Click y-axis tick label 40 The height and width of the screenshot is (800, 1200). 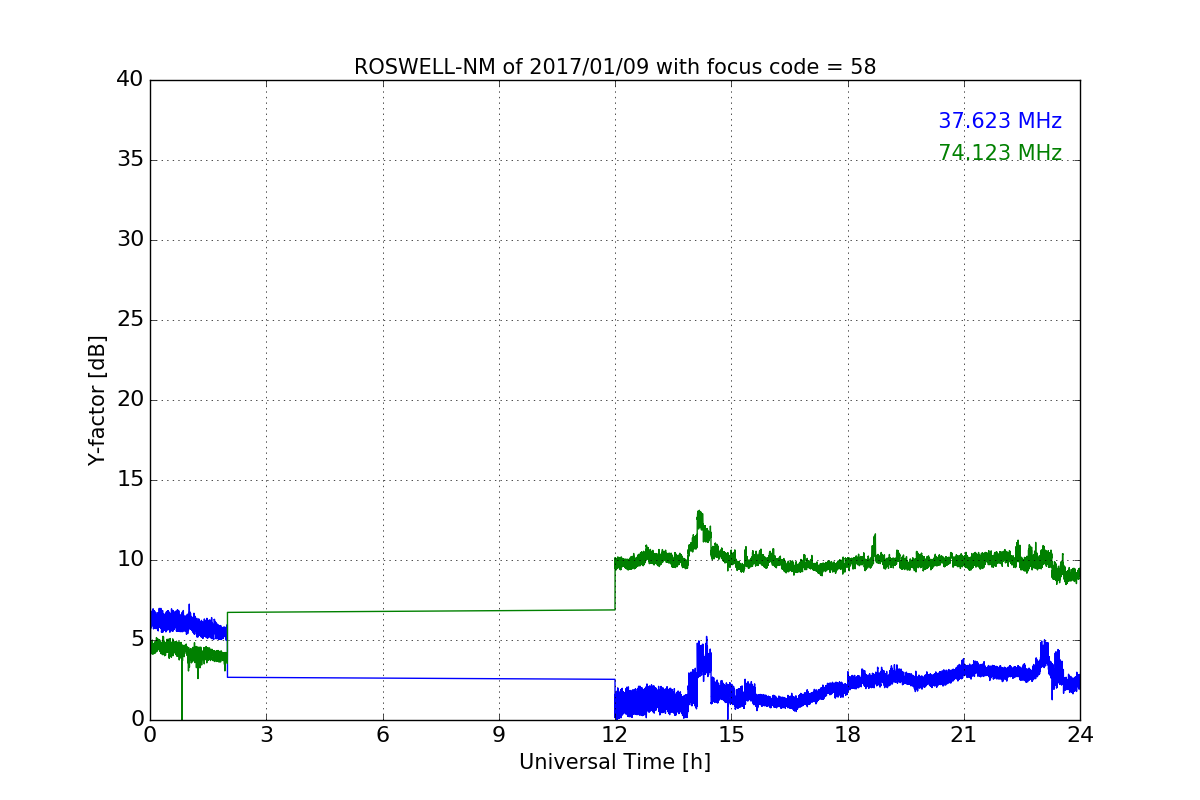[x=131, y=80]
